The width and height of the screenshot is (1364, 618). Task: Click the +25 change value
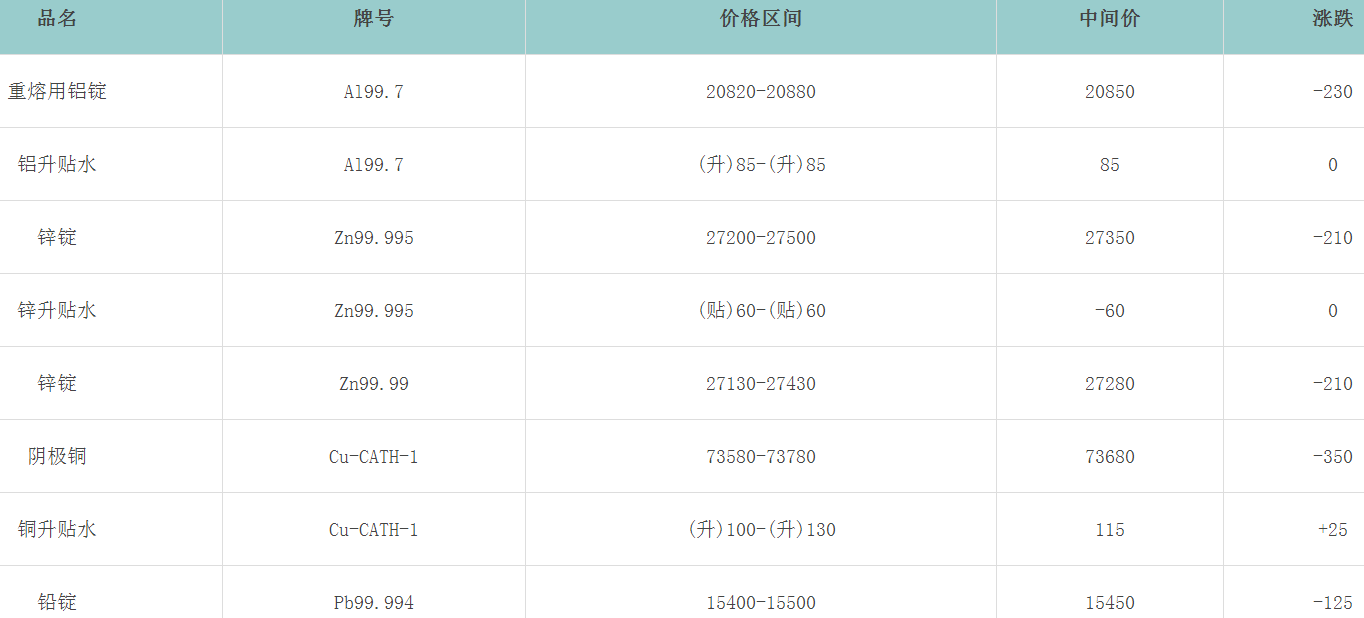(x=1332, y=530)
